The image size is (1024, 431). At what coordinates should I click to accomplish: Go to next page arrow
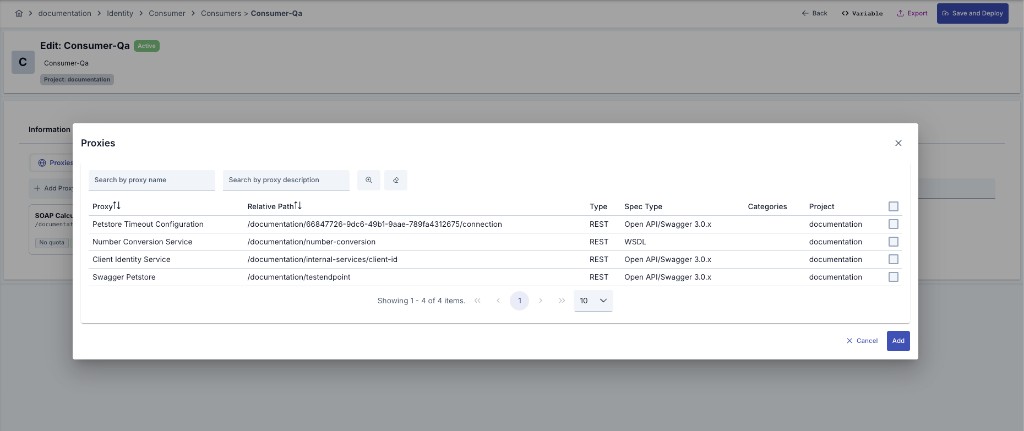point(540,300)
